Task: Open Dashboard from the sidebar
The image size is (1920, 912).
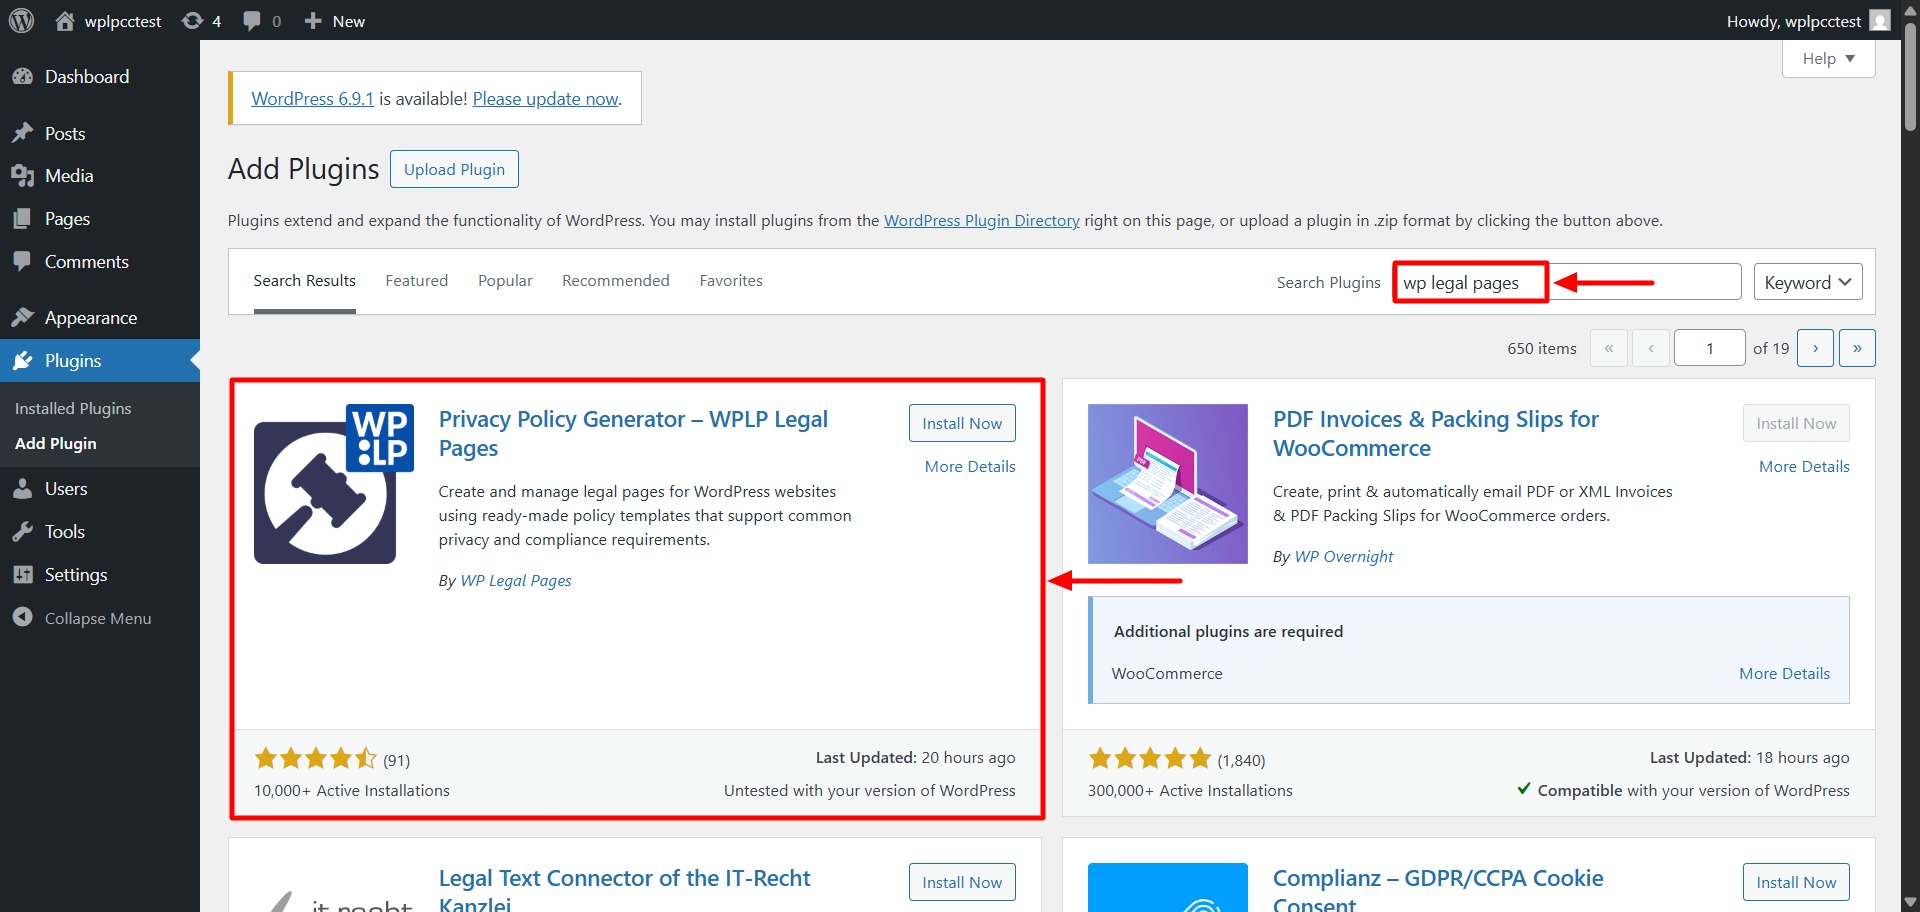Action: tap(86, 77)
